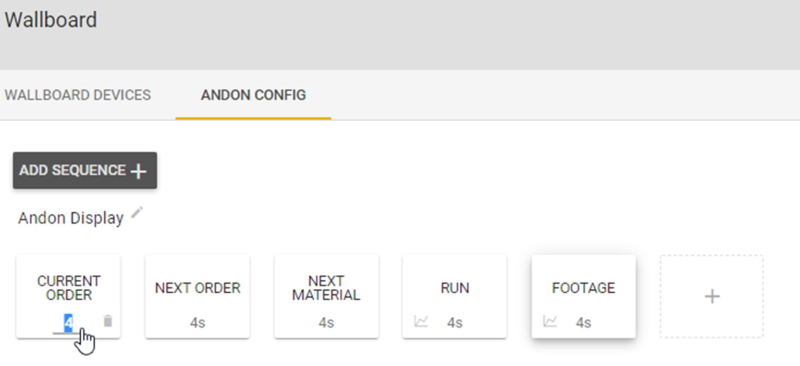The width and height of the screenshot is (800, 366).
Task: Select the Next Material card
Action: [327, 297]
